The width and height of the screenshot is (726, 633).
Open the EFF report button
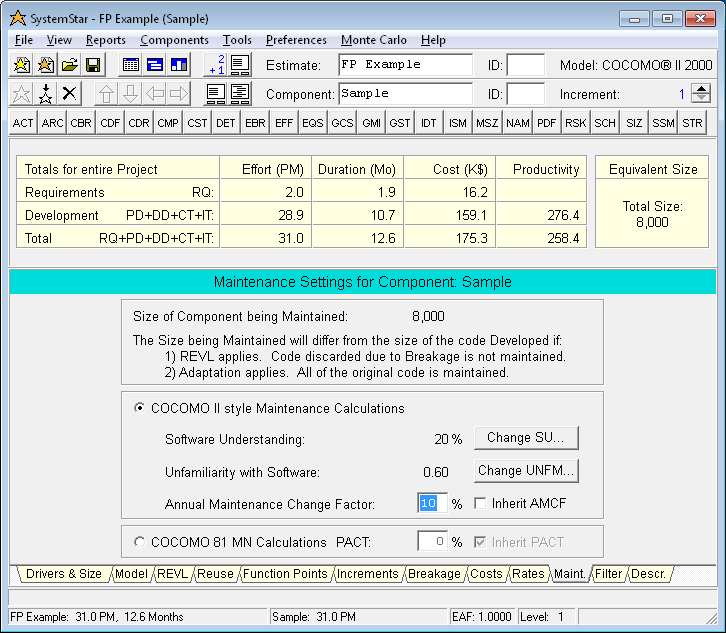(x=284, y=123)
